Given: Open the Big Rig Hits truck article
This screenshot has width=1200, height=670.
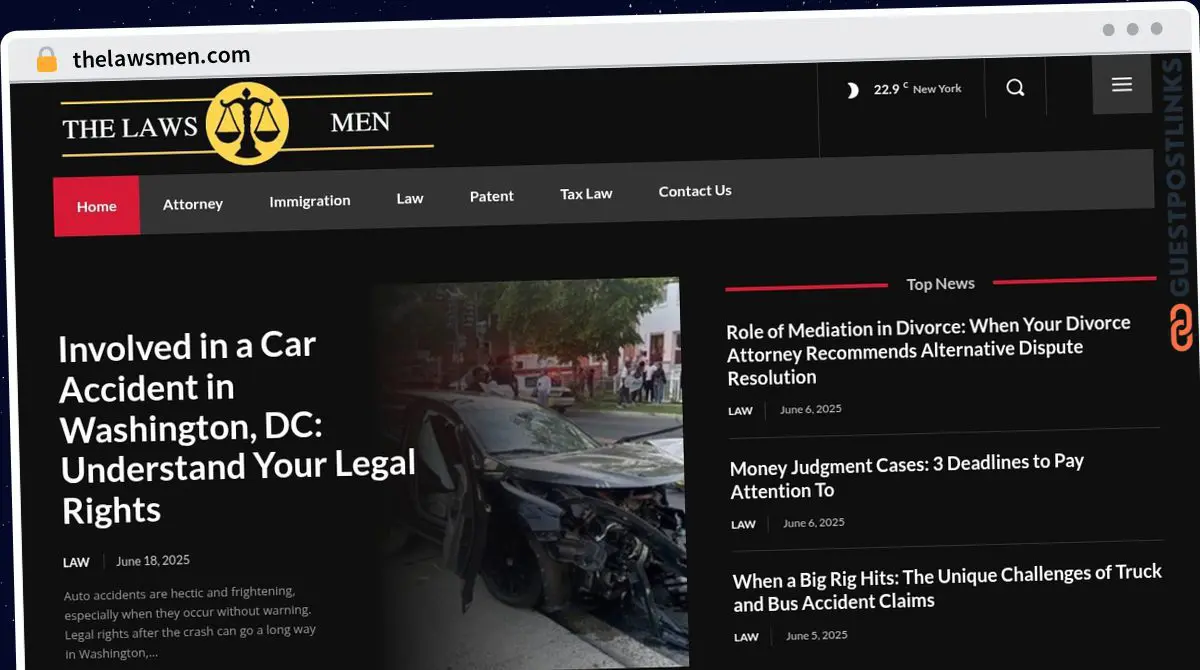Looking at the screenshot, I should click(x=946, y=587).
